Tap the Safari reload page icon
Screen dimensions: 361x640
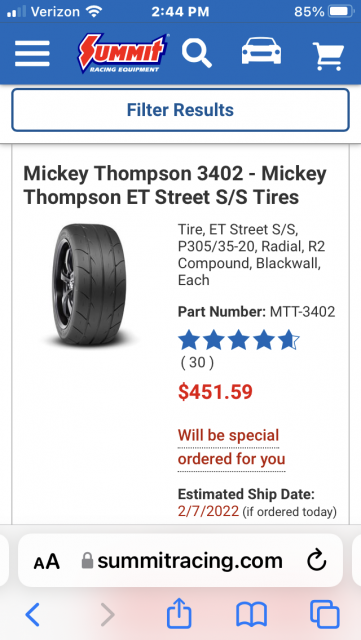pyautogui.click(x=317, y=561)
